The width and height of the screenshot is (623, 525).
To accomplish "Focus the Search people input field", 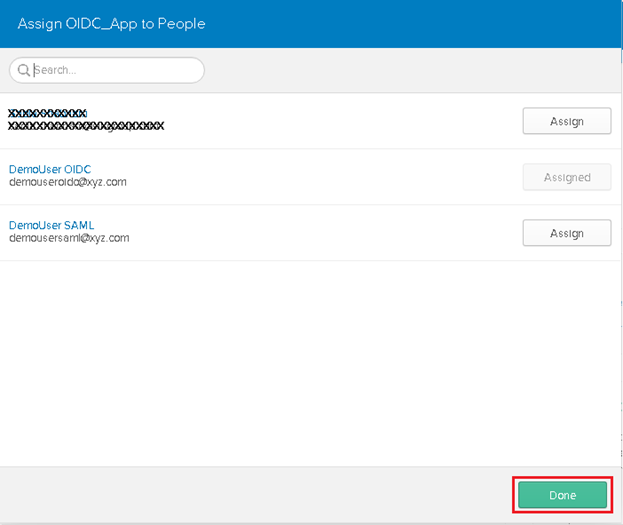I will [x=115, y=70].
